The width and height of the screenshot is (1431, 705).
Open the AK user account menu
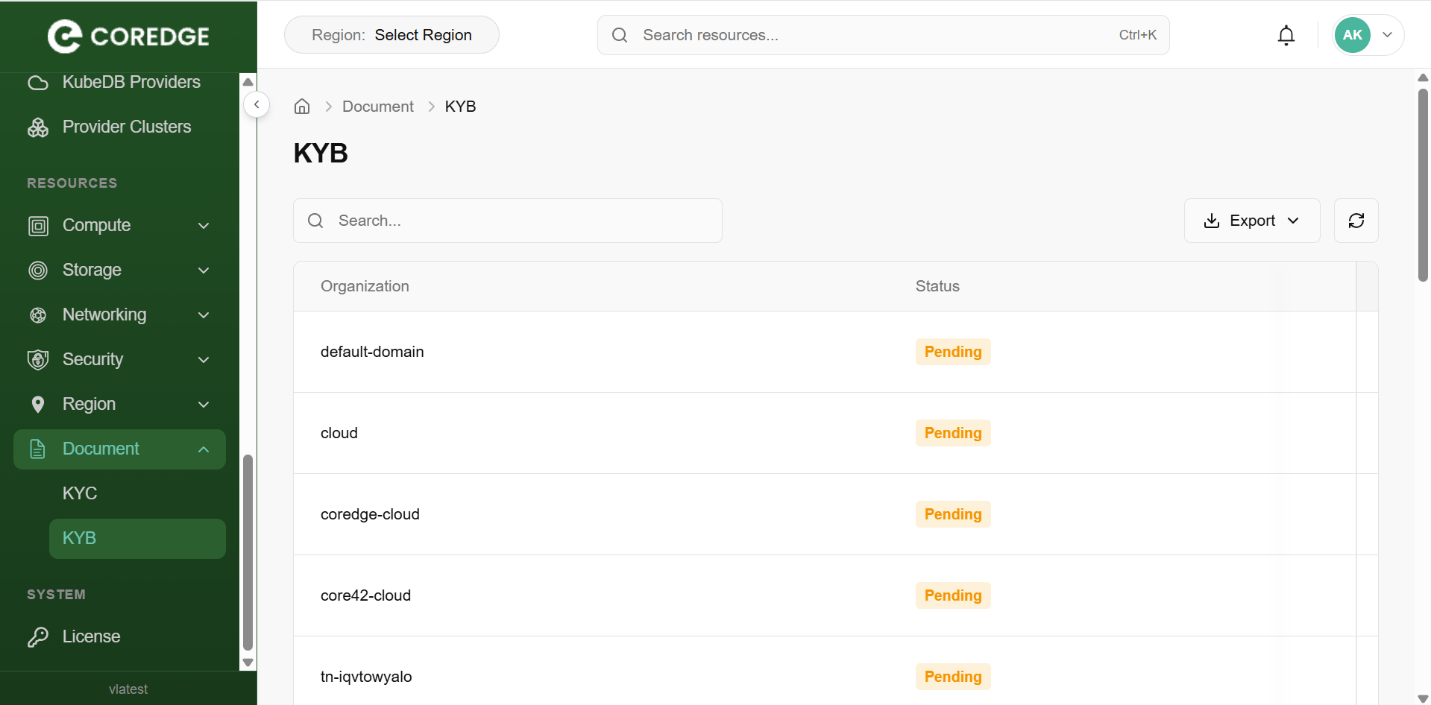[1368, 35]
